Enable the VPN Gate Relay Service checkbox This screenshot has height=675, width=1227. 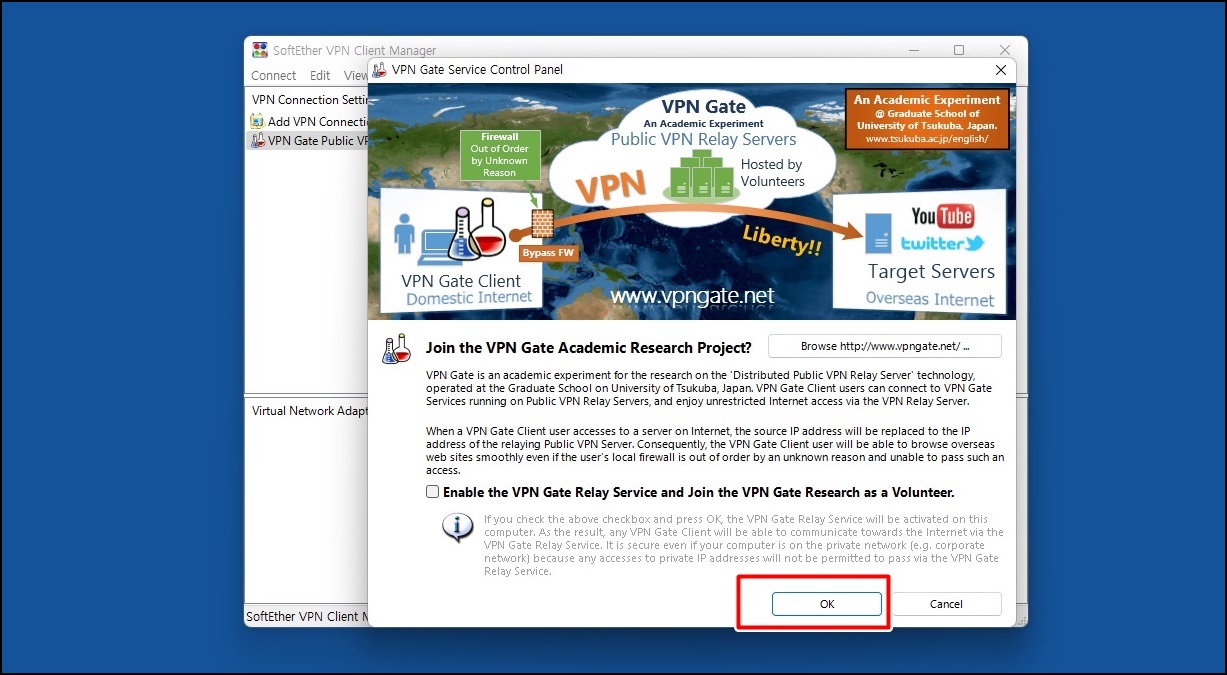point(432,492)
